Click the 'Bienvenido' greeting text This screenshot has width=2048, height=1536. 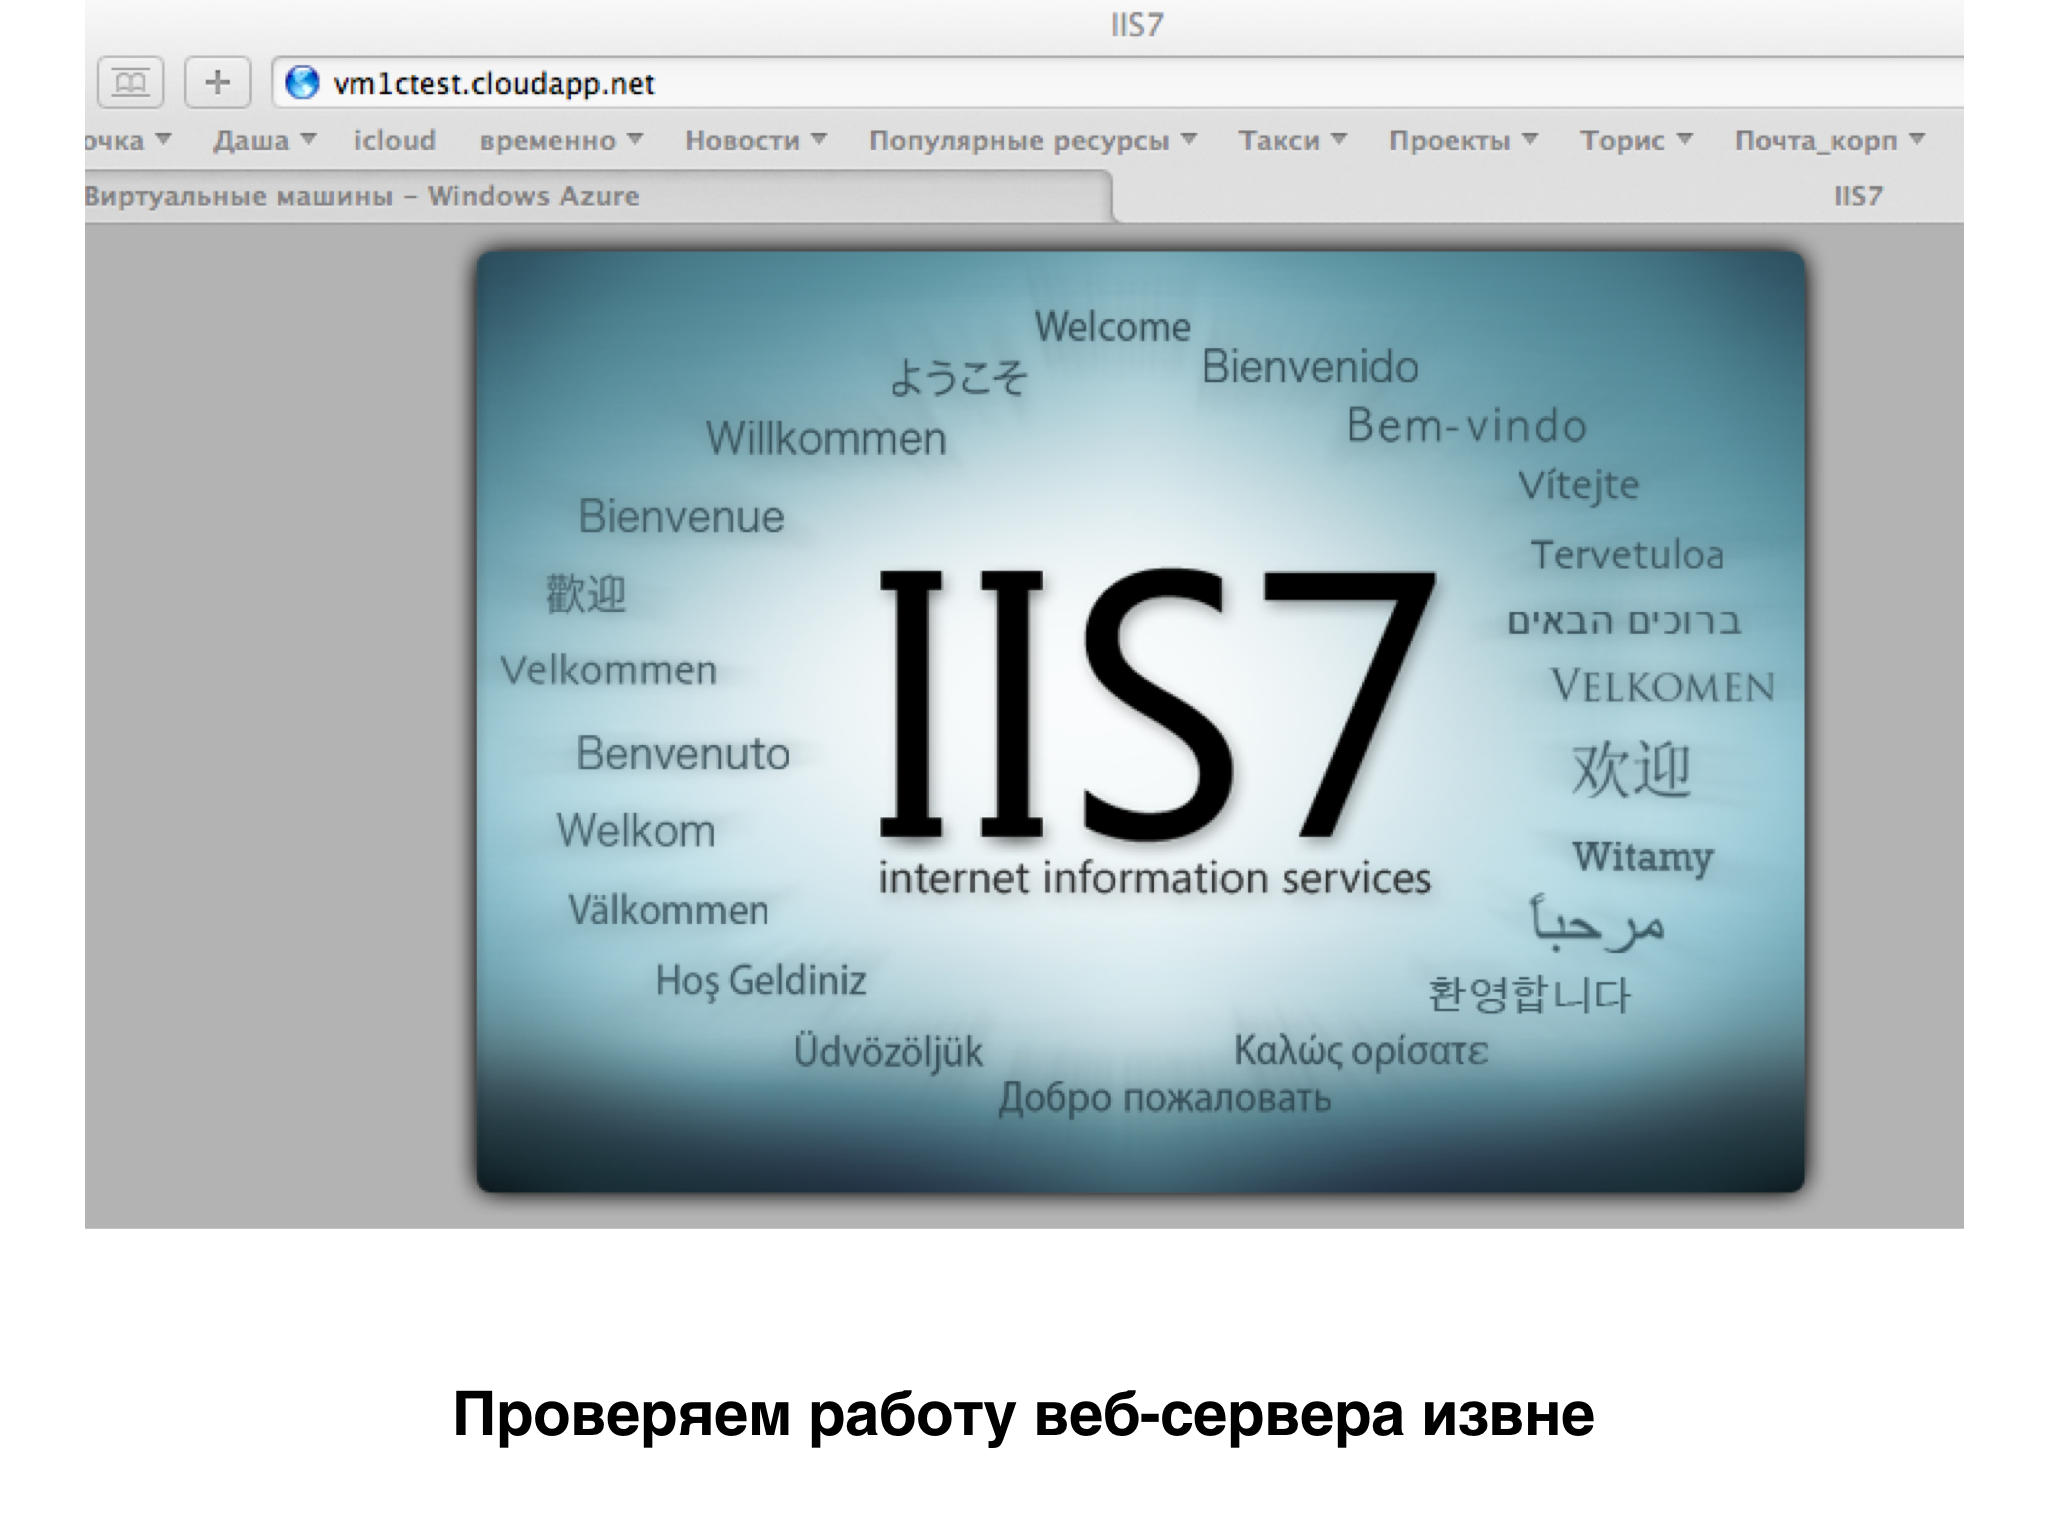(x=1310, y=367)
